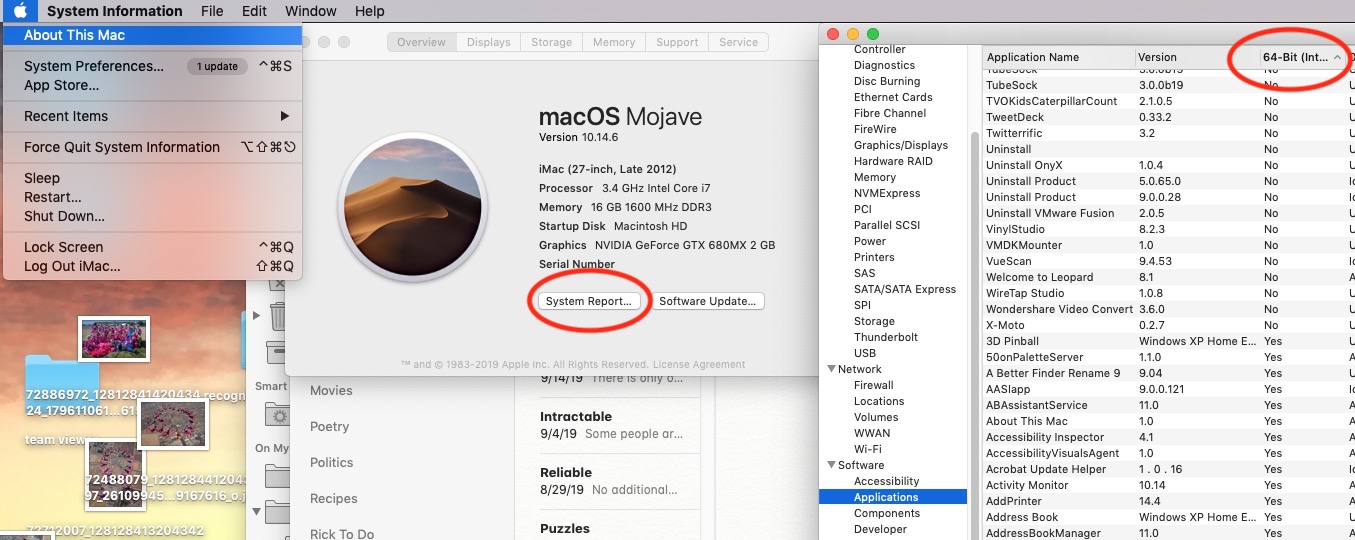Click the macOS Mojave desert image

click(x=412, y=206)
